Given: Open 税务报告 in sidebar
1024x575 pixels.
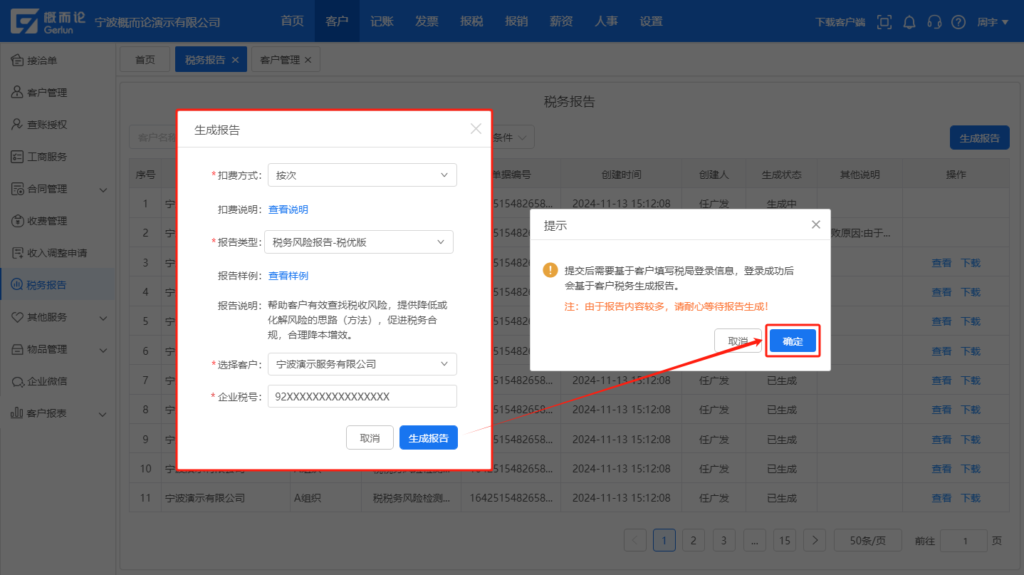Looking at the screenshot, I should pyautogui.click(x=57, y=285).
